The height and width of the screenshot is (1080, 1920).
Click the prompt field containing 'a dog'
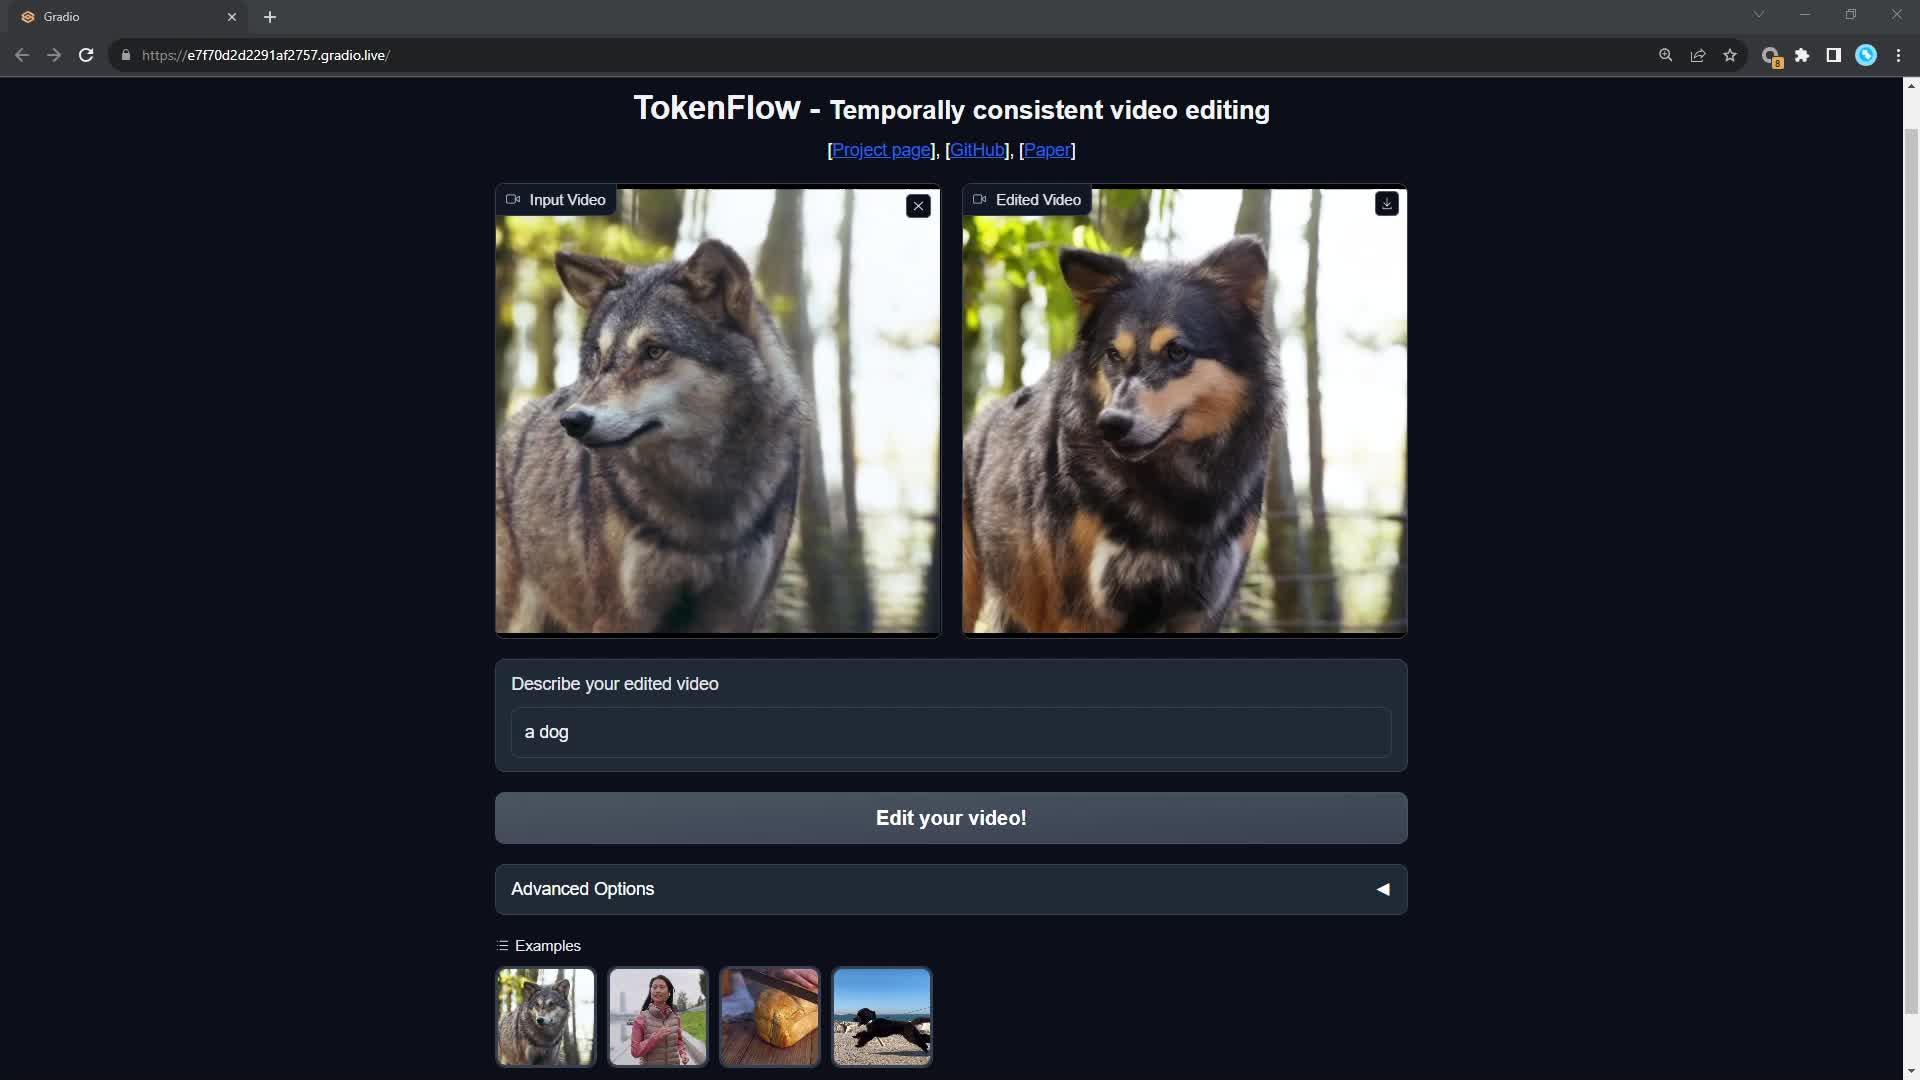(951, 732)
